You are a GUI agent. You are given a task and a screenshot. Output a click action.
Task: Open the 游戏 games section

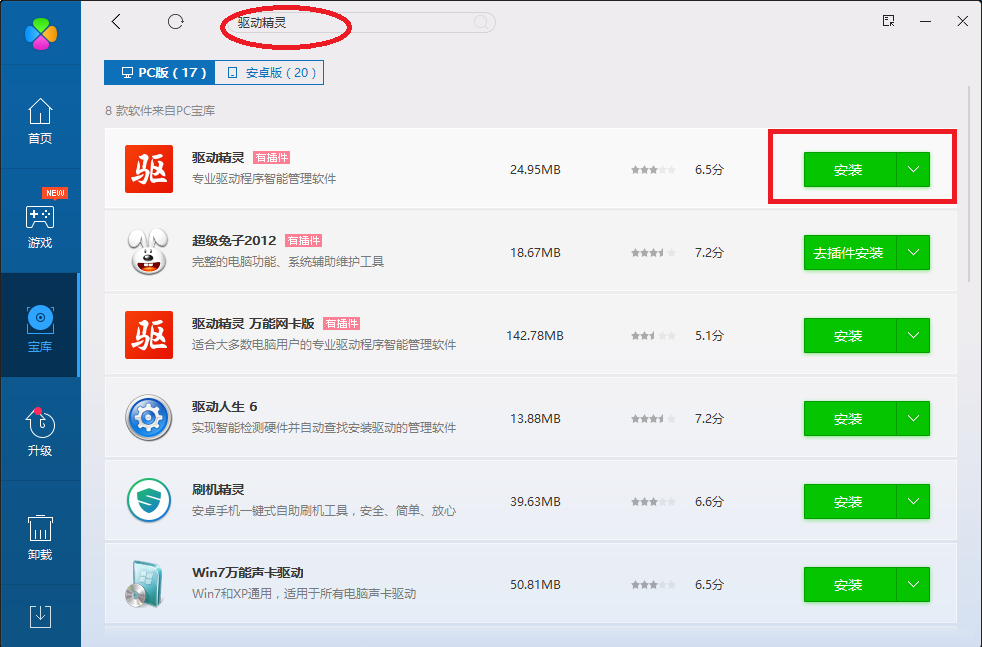[40, 226]
